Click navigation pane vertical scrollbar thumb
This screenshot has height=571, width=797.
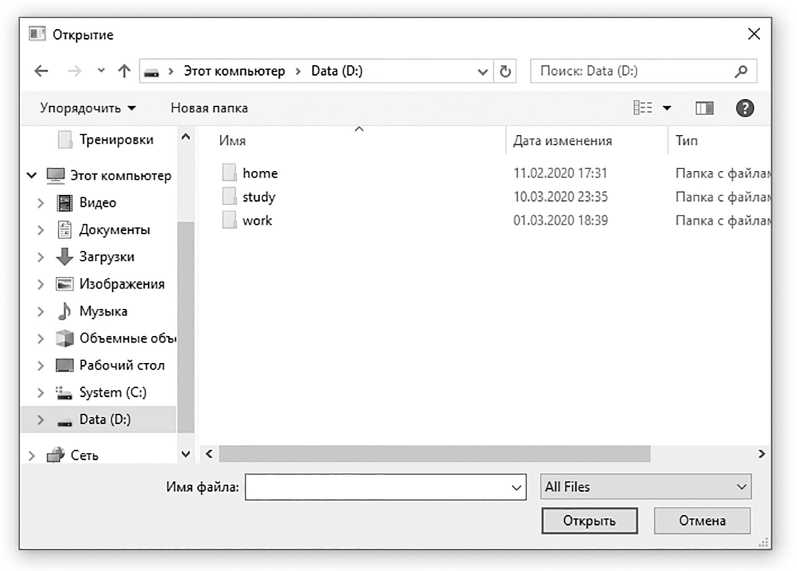[186, 327]
